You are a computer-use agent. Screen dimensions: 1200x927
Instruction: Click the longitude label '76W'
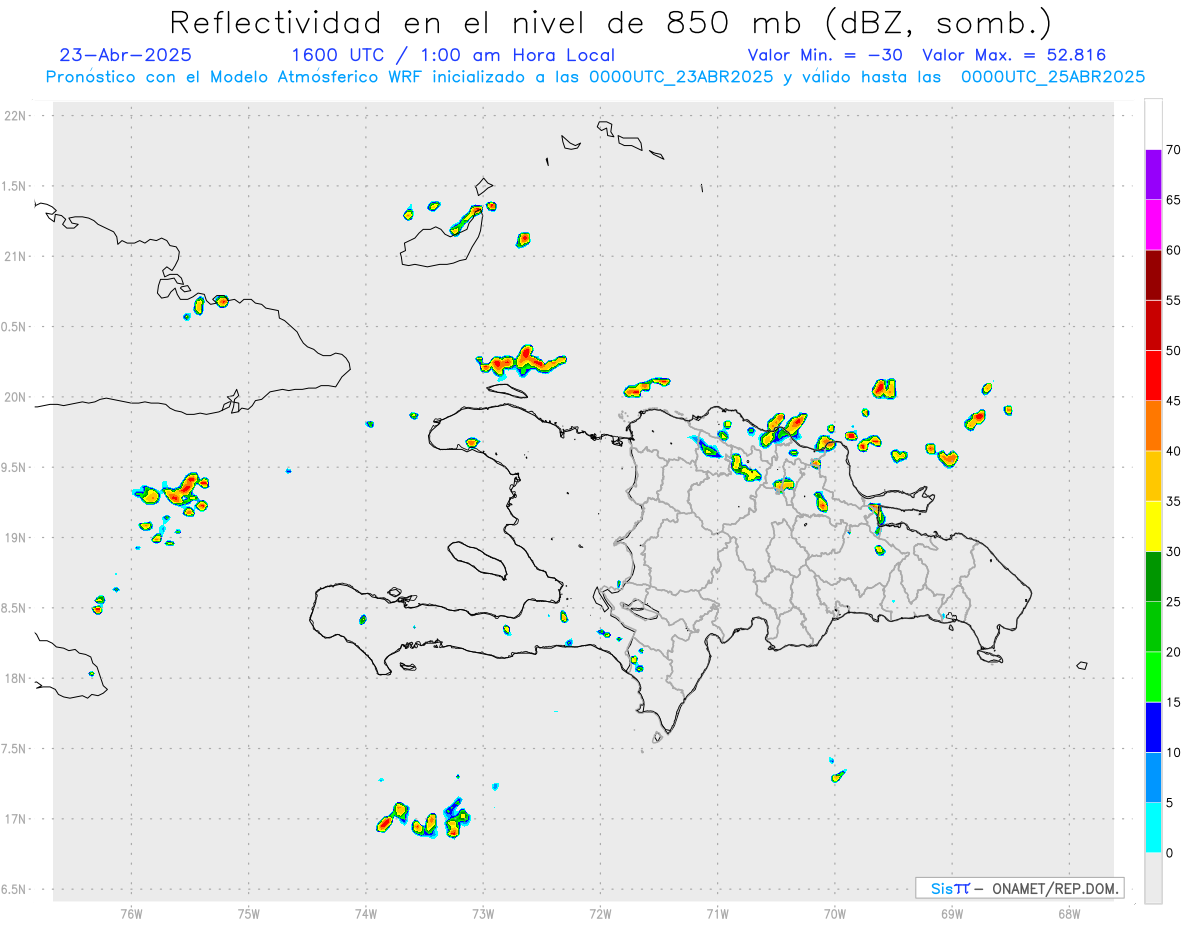tap(131, 914)
